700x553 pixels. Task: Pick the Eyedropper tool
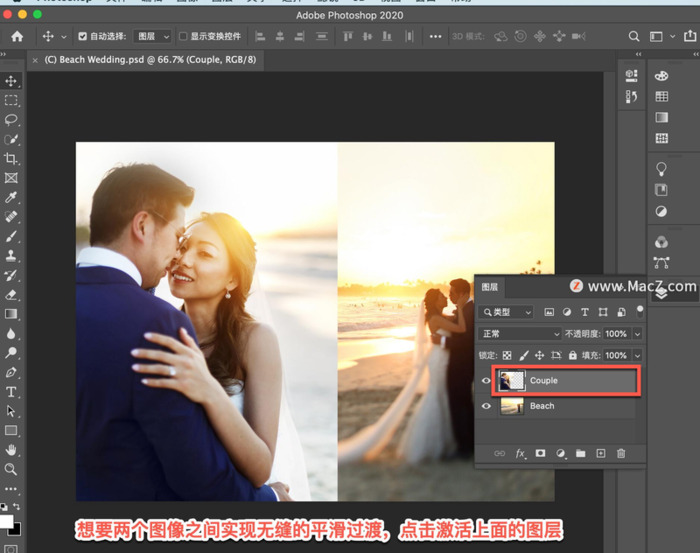[x=11, y=197]
